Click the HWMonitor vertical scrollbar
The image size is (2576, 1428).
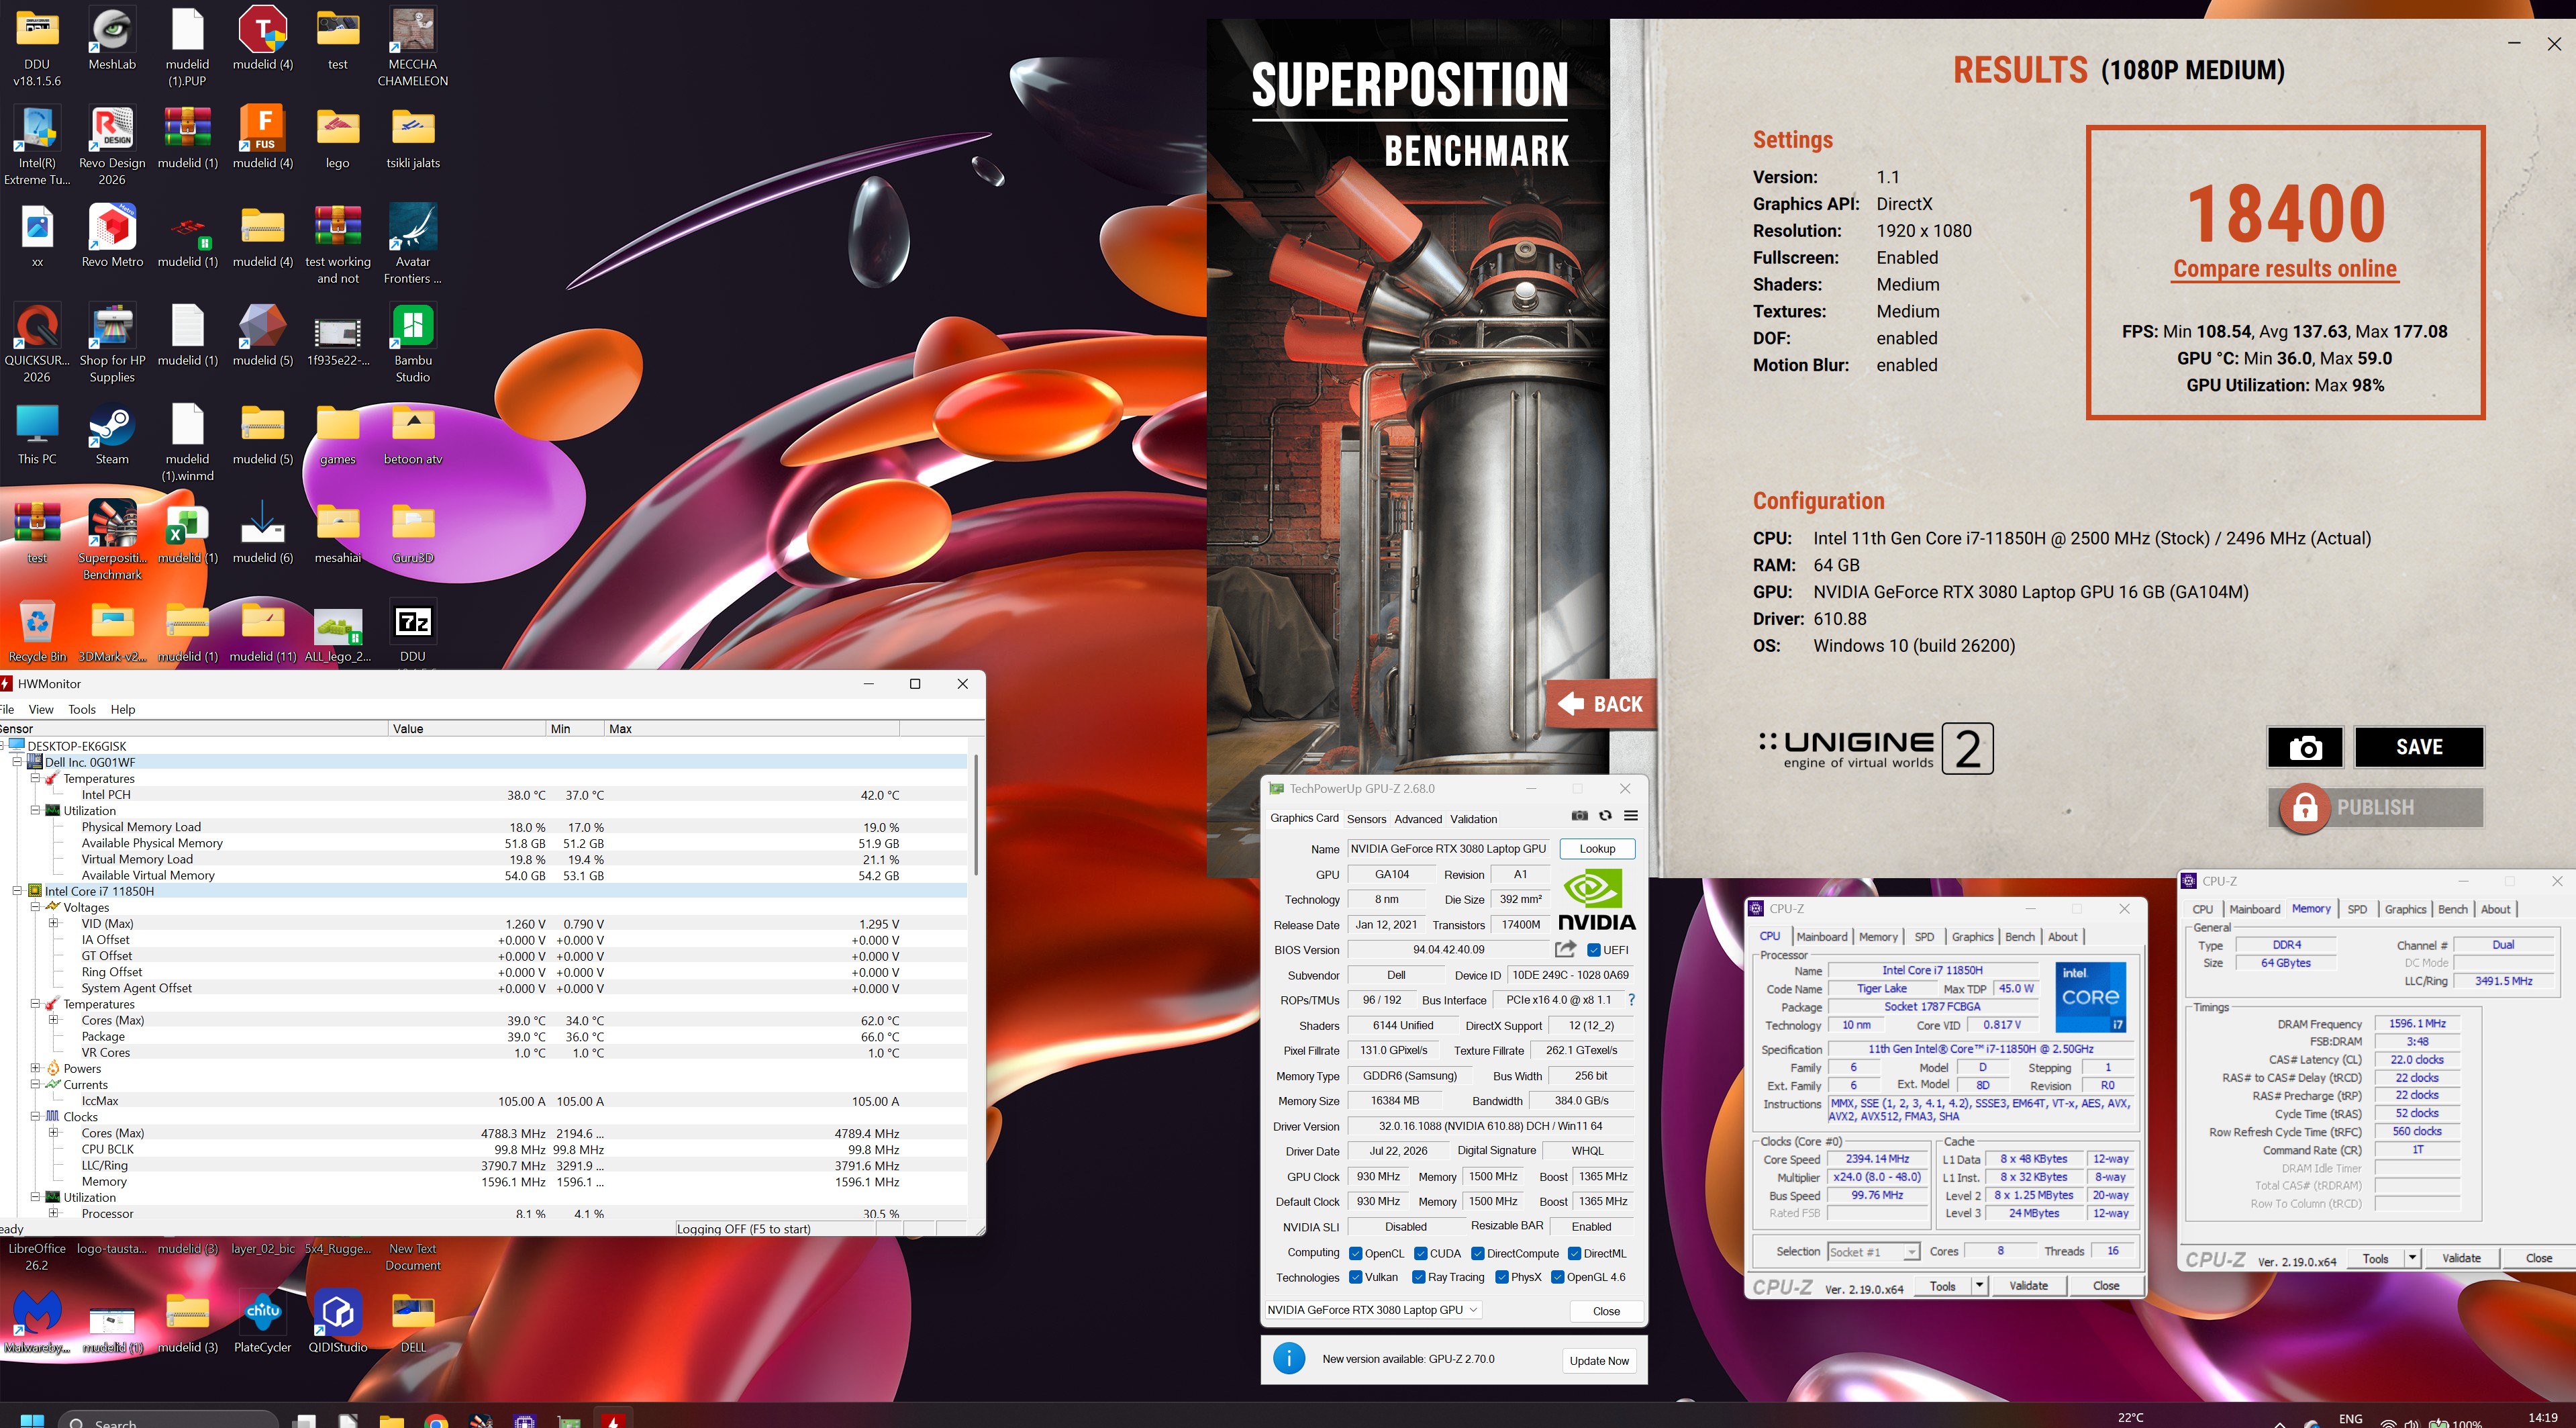(x=975, y=815)
